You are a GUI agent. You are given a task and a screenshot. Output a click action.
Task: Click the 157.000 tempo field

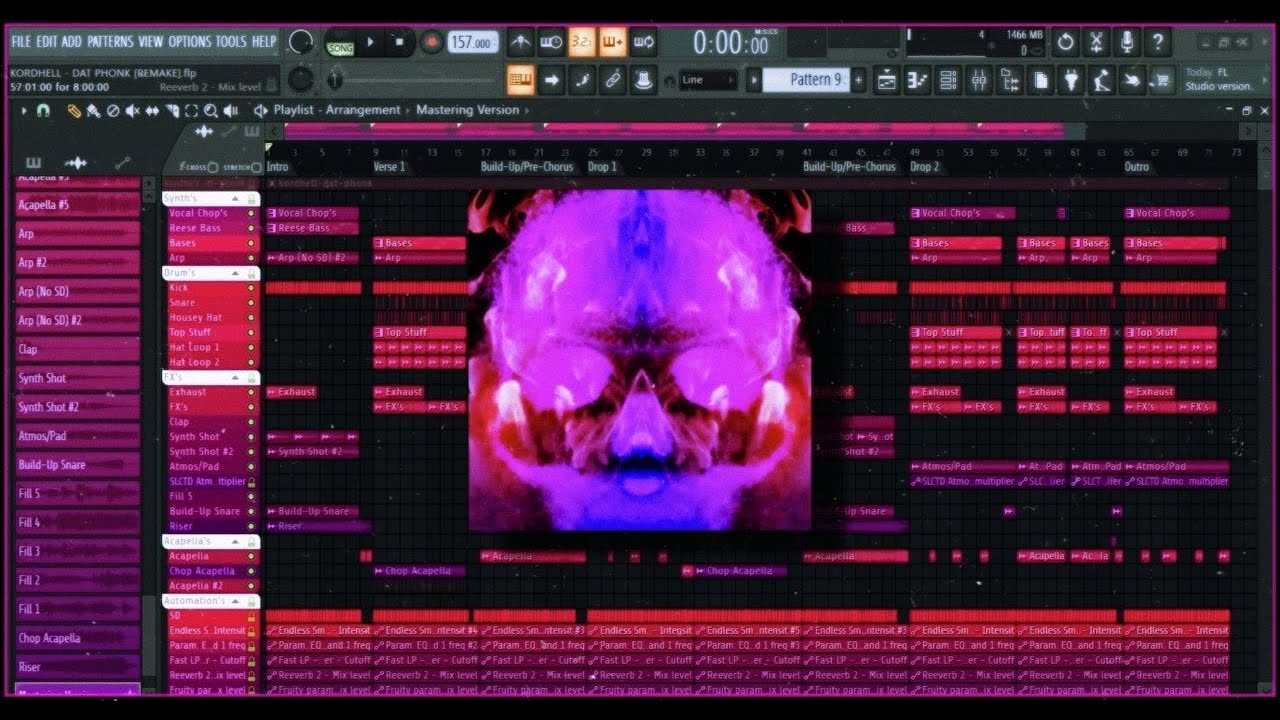pos(473,42)
